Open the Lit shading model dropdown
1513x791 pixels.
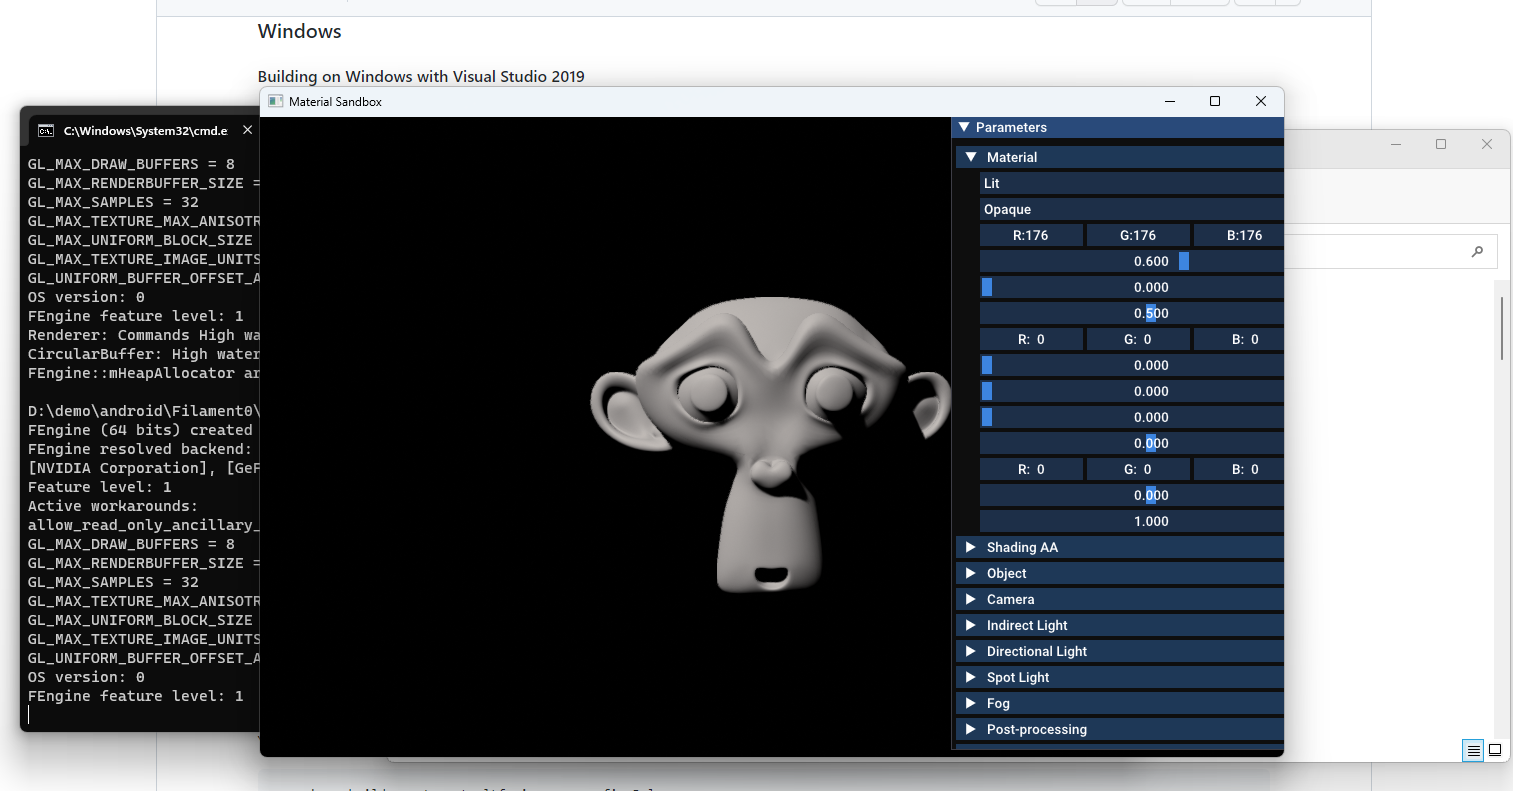1131,183
